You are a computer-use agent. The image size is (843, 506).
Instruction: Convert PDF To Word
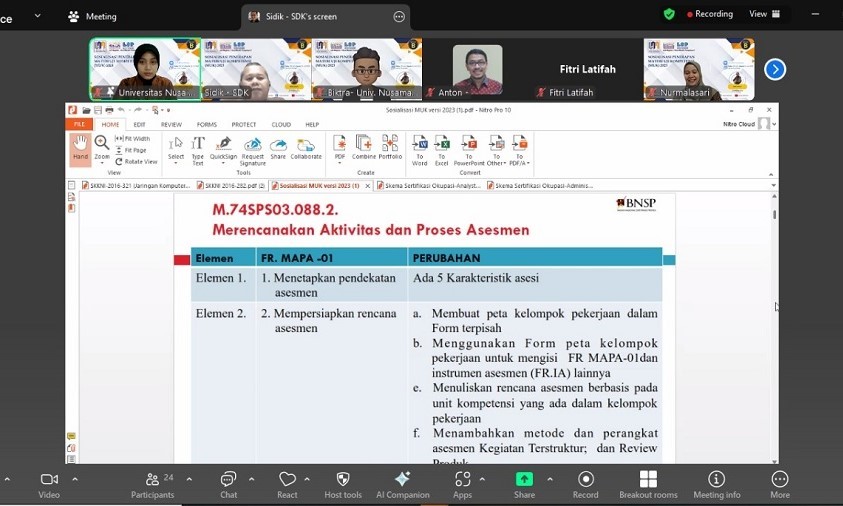pyautogui.click(x=419, y=150)
